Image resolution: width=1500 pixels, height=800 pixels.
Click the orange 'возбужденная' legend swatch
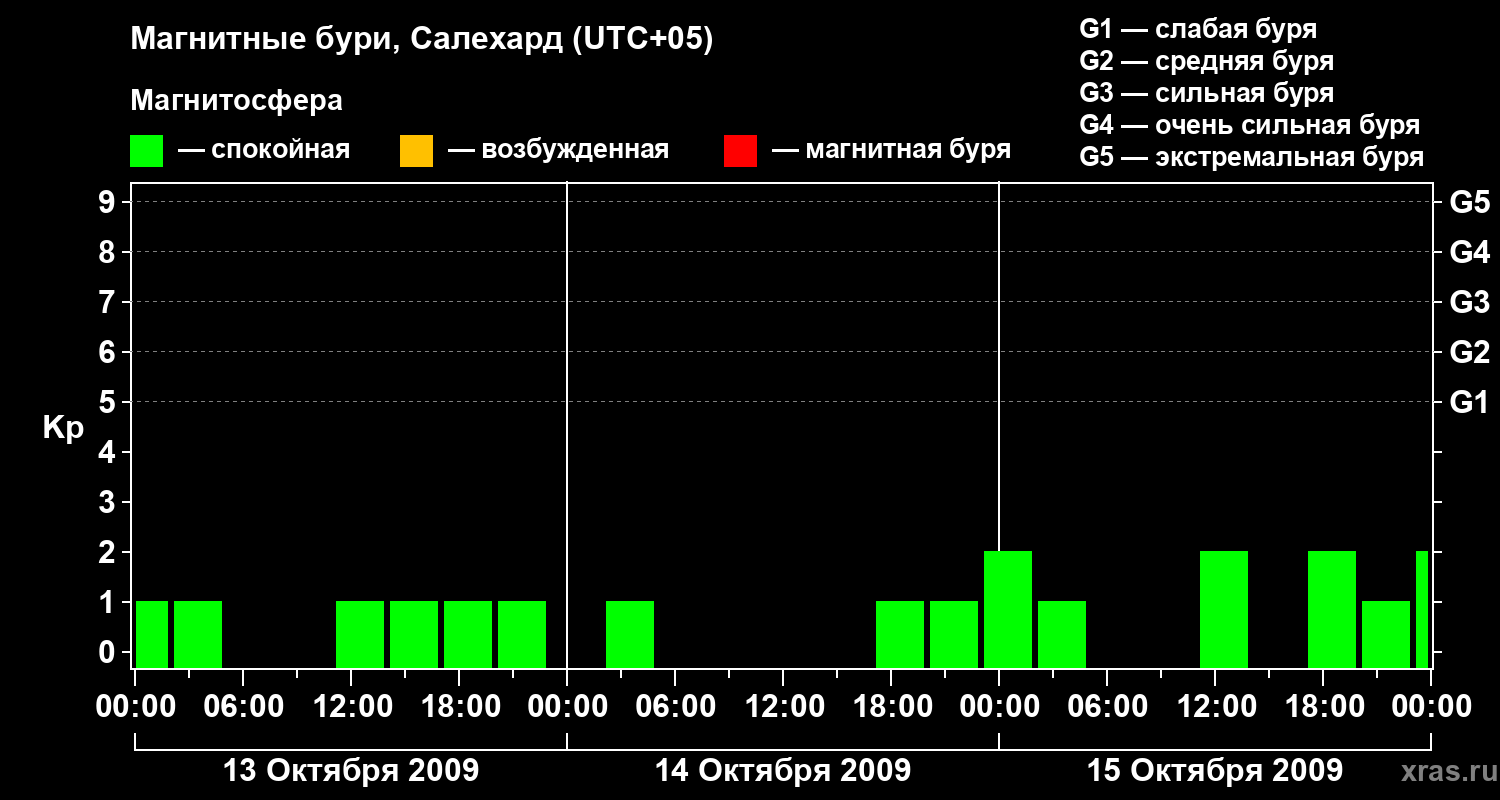pos(416,151)
